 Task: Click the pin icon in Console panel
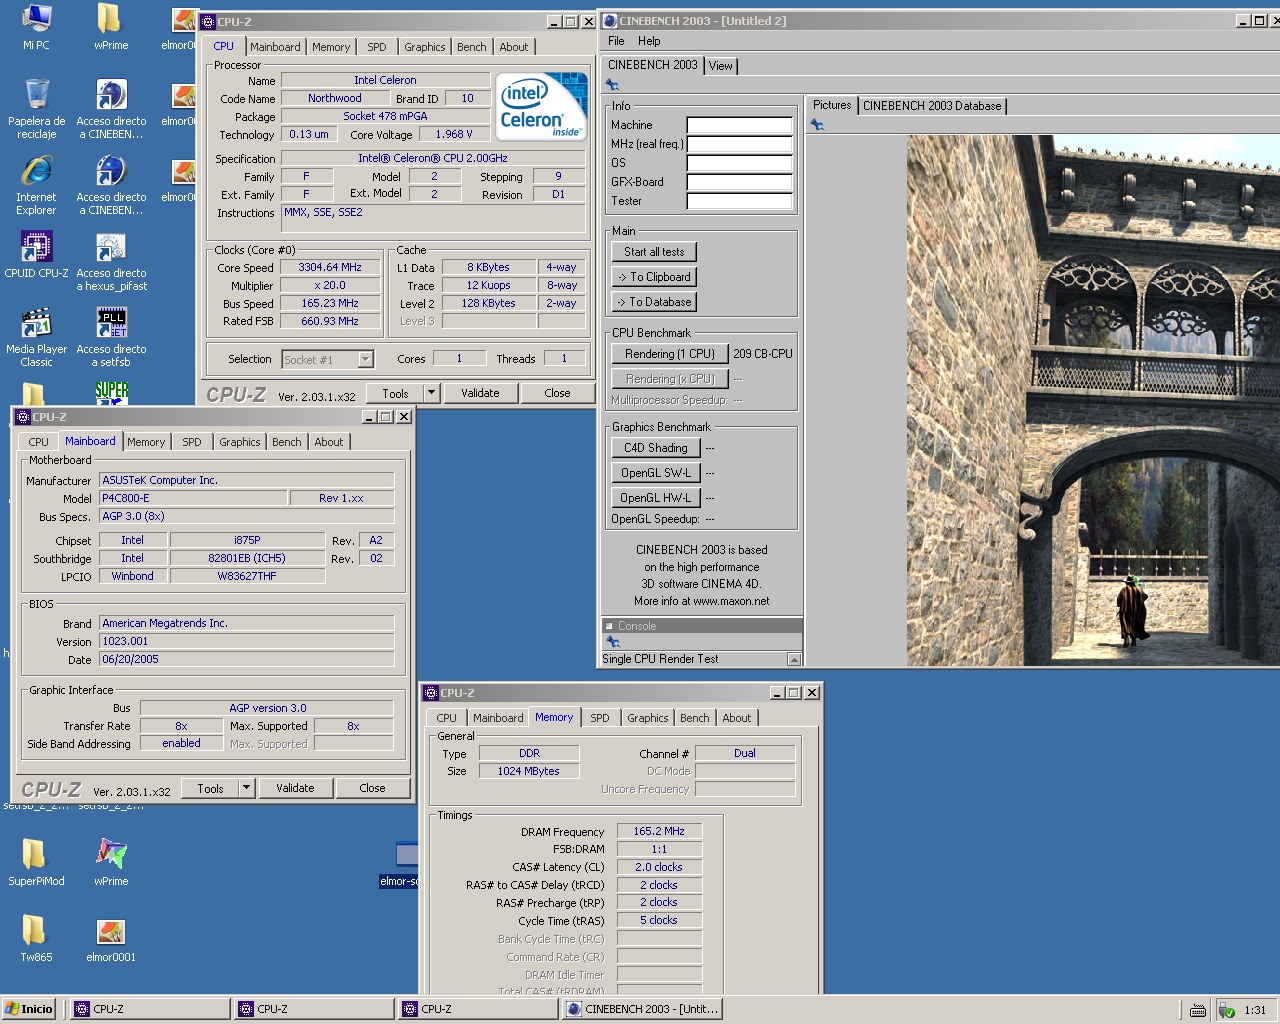click(613, 642)
